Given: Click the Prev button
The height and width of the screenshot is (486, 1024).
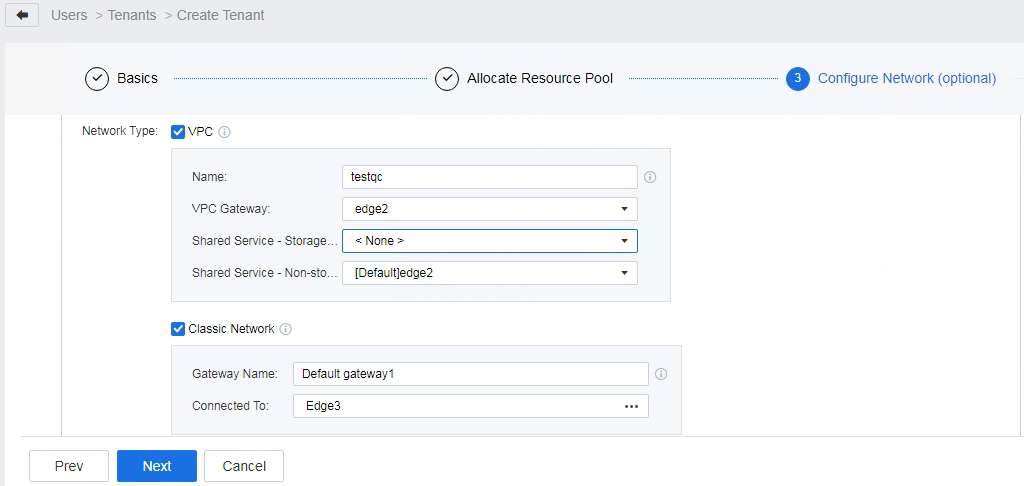Looking at the screenshot, I should pos(69,466).
